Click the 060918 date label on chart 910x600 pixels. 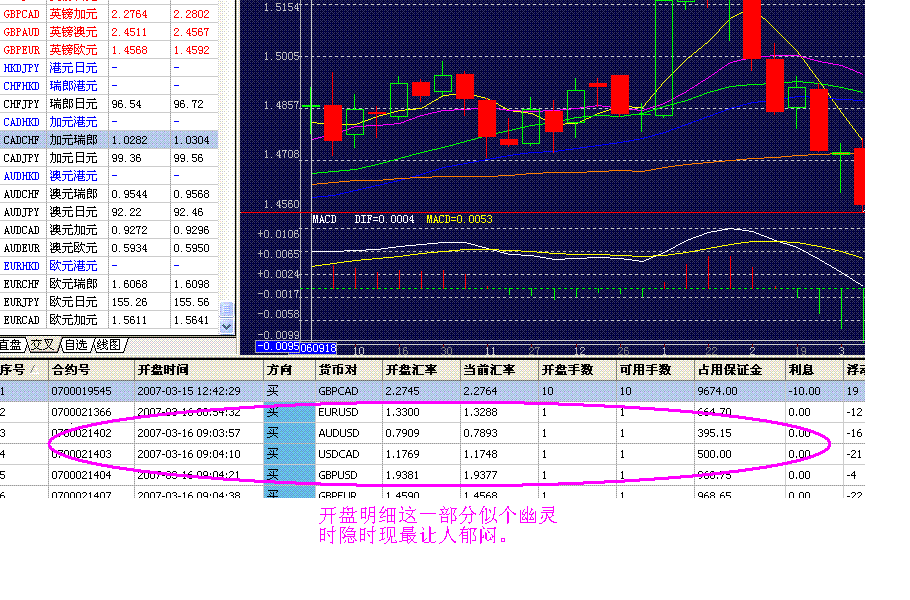[318, 348]
